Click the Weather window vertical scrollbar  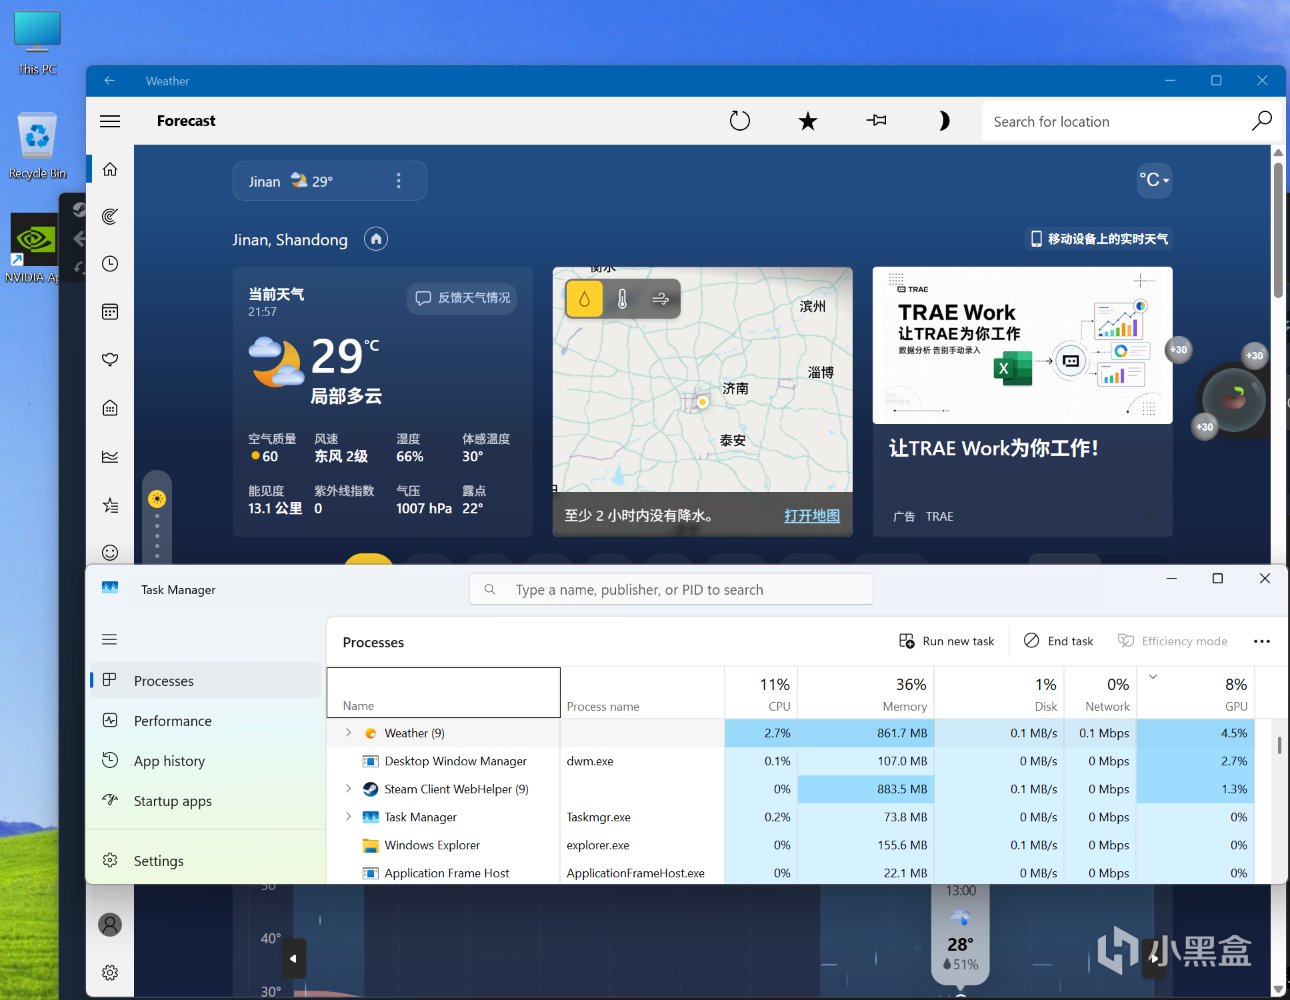(1278, 230)
